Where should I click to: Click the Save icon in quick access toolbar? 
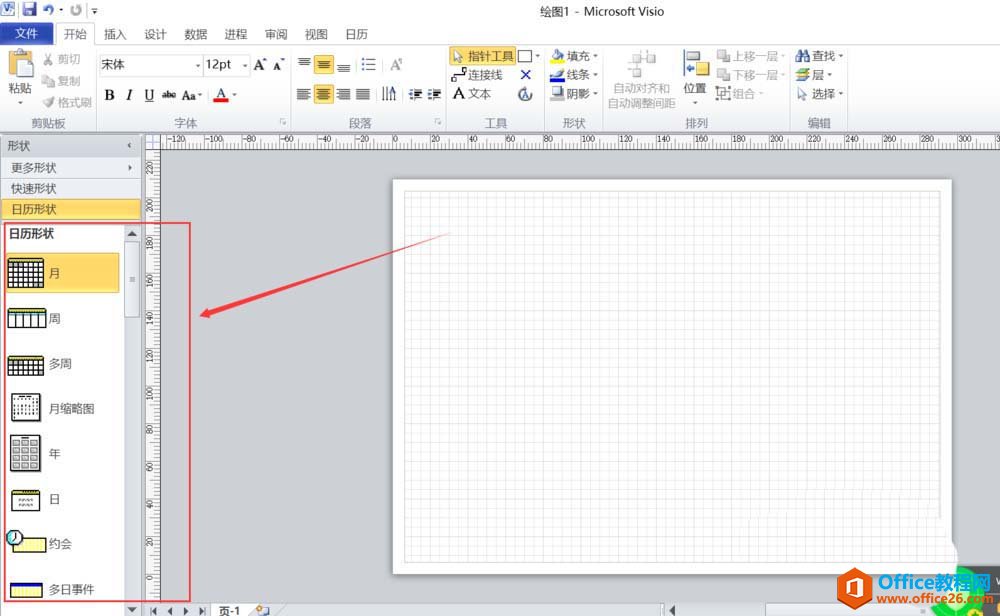coord(29,10)
